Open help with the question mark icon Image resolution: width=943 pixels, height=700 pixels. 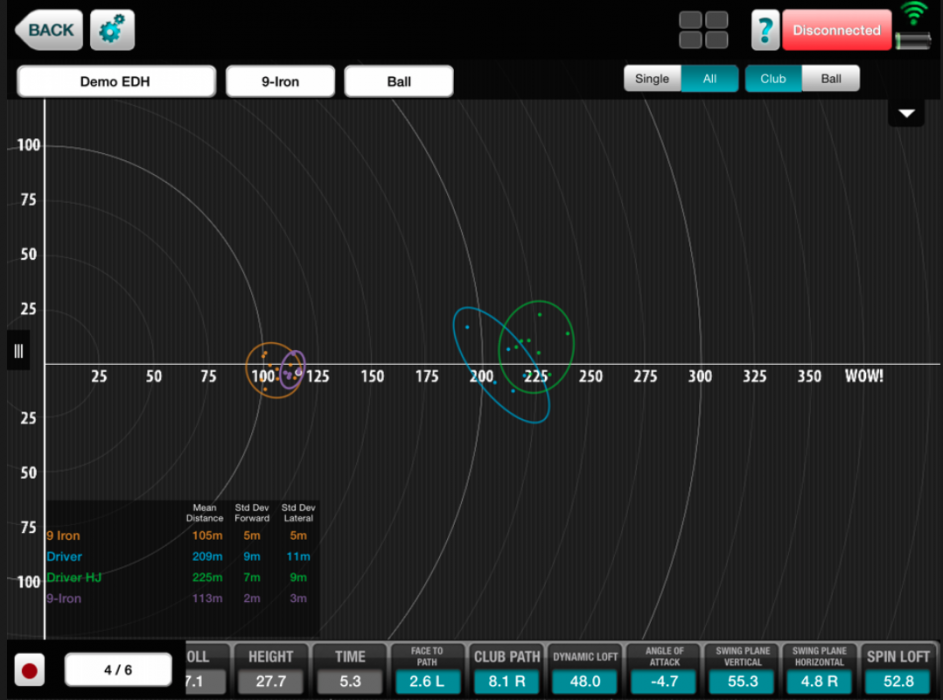point(765,29)
